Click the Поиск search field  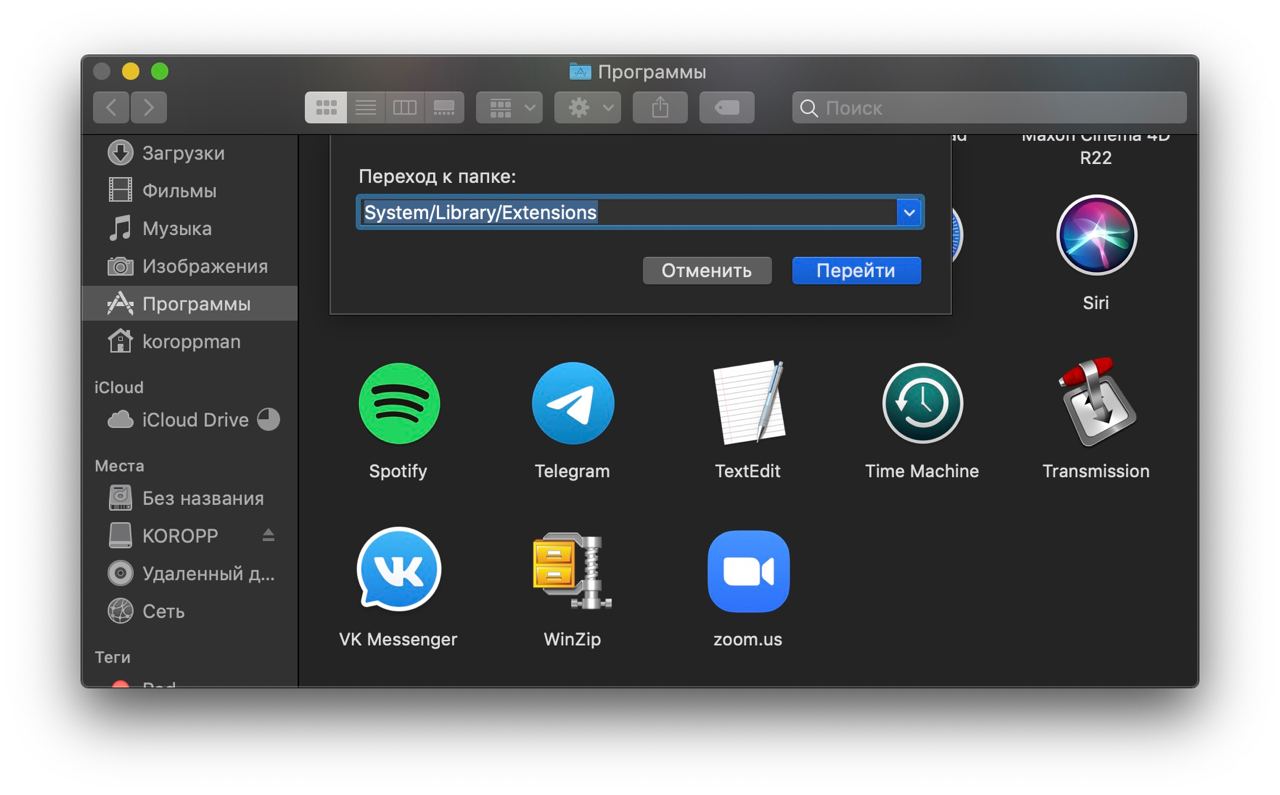tap(989, 108)
